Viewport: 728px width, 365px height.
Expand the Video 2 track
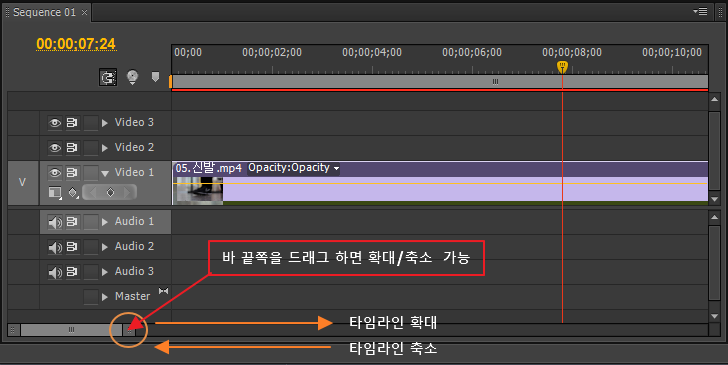coord(105,148)
